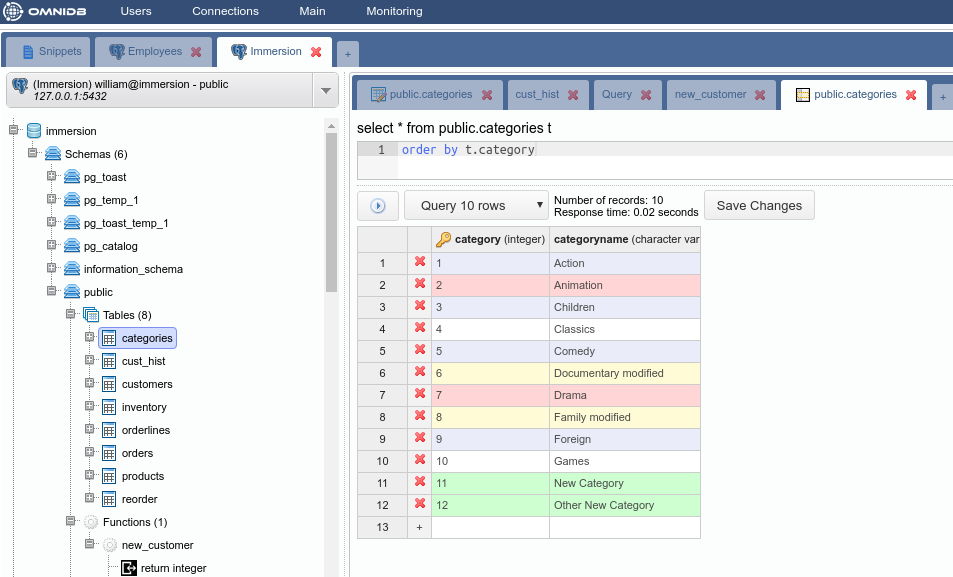The height and width of the screenshot is (577, 953).
Task: Add a new inner tab with plus
Action: (x=943, y=97)
